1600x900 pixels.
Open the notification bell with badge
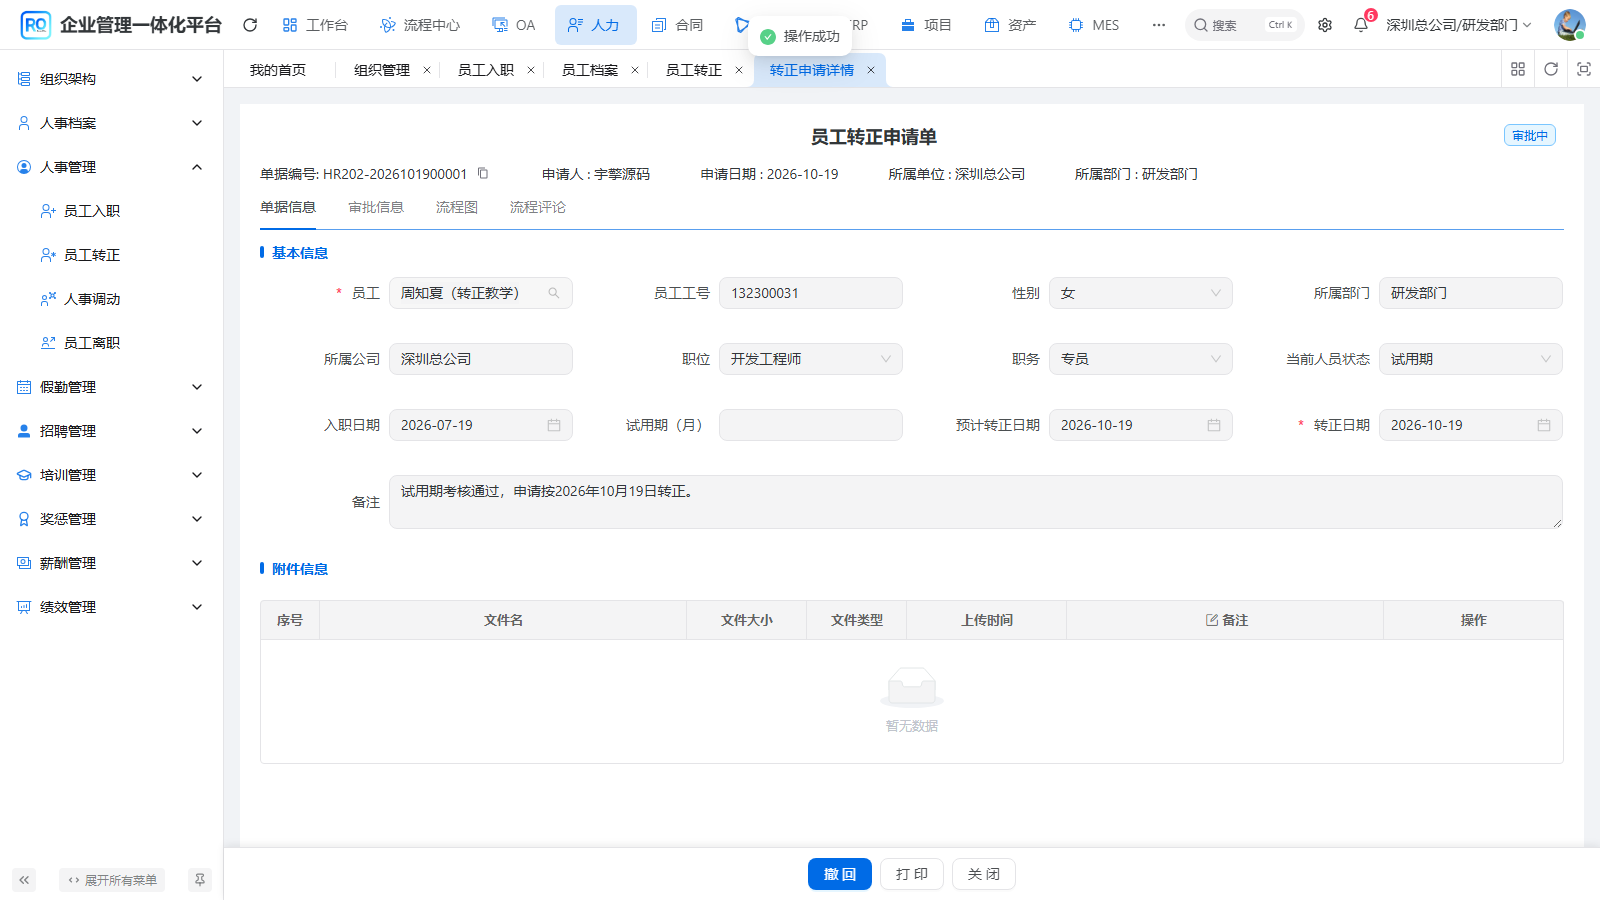[1361, 25]
